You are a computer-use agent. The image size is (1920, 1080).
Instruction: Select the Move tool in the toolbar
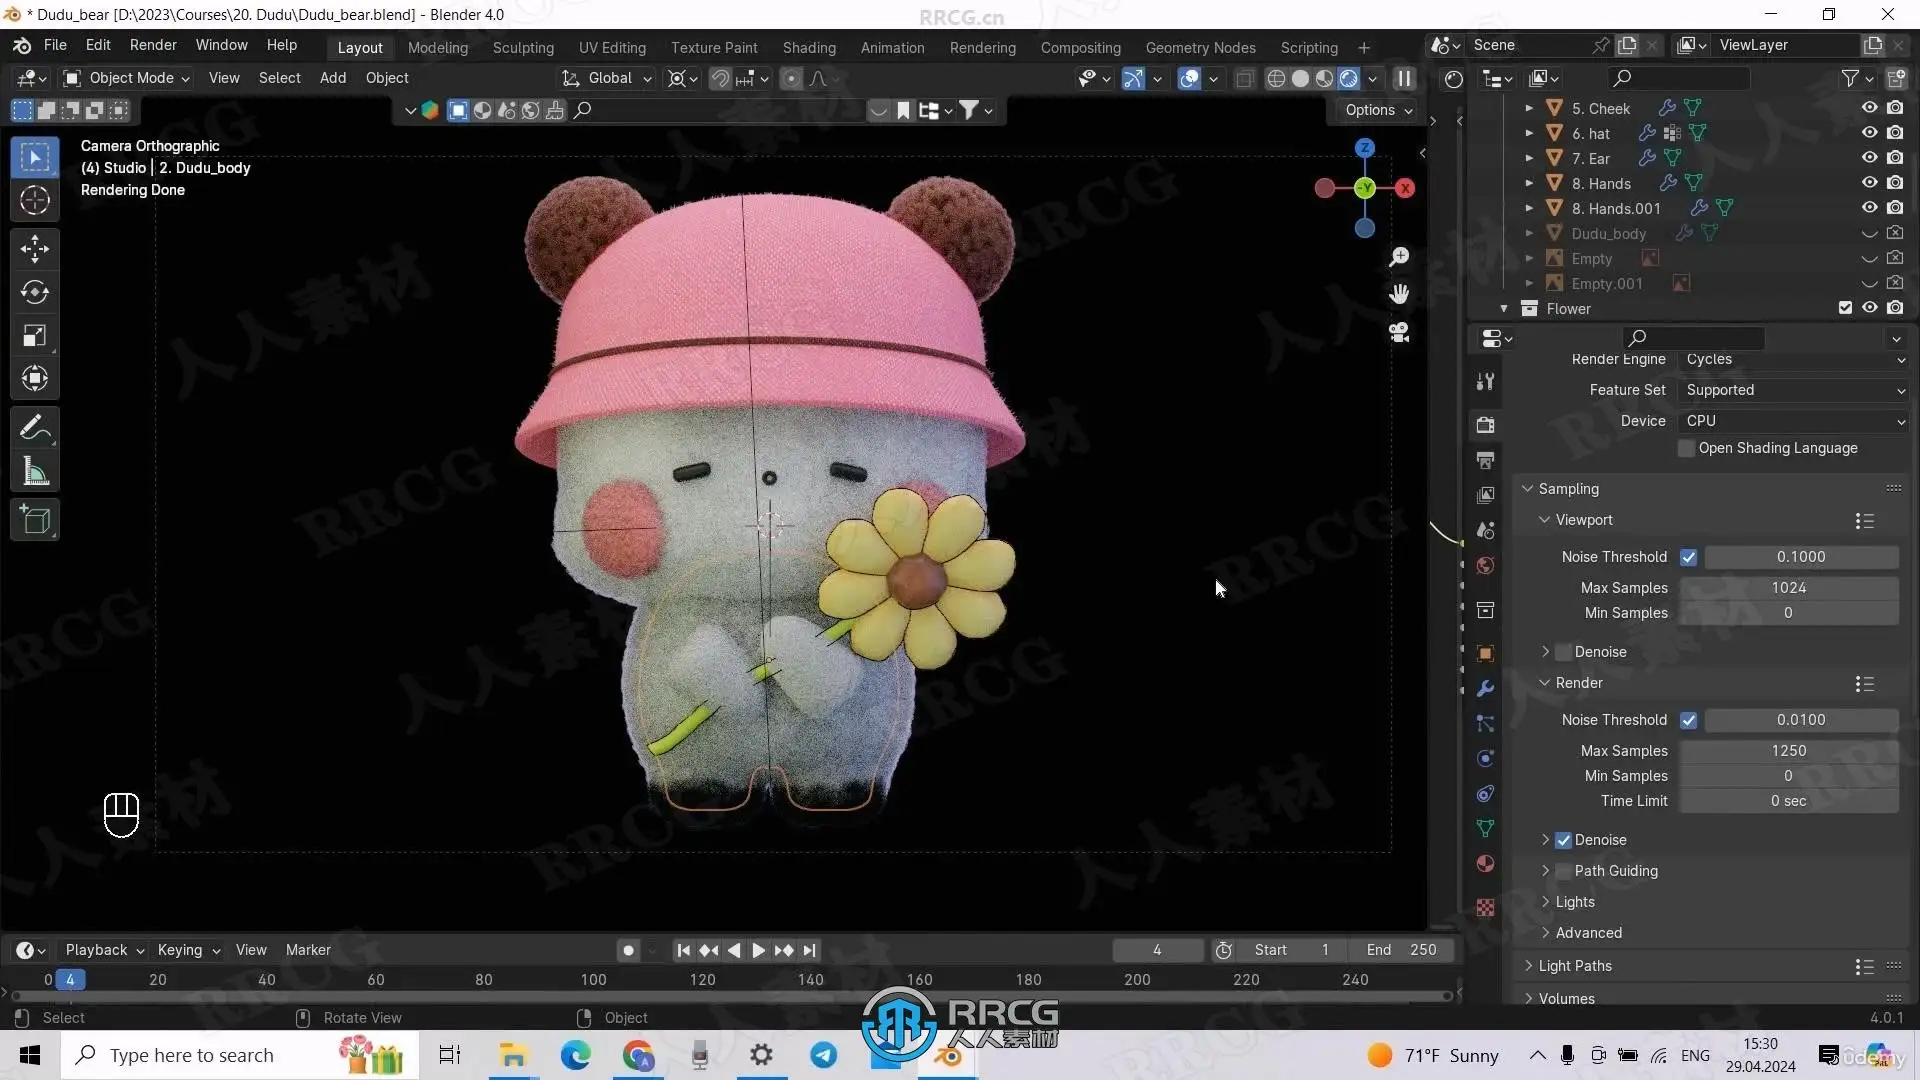[x=35, y=248]
